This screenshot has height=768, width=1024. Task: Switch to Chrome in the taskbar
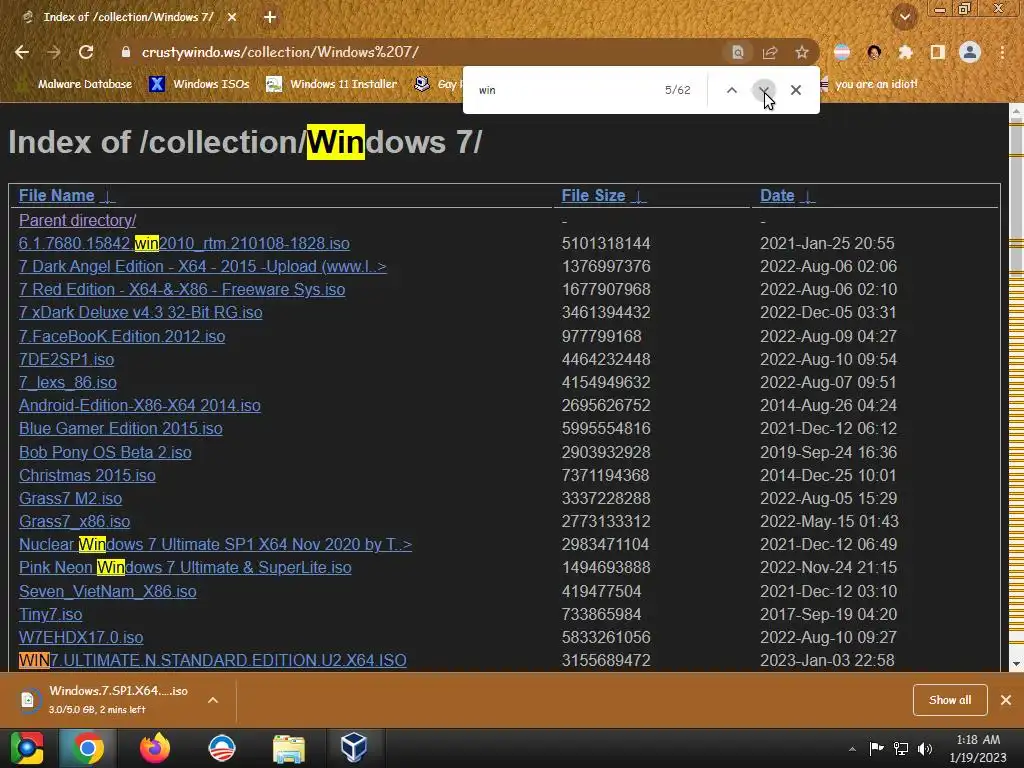88,748
